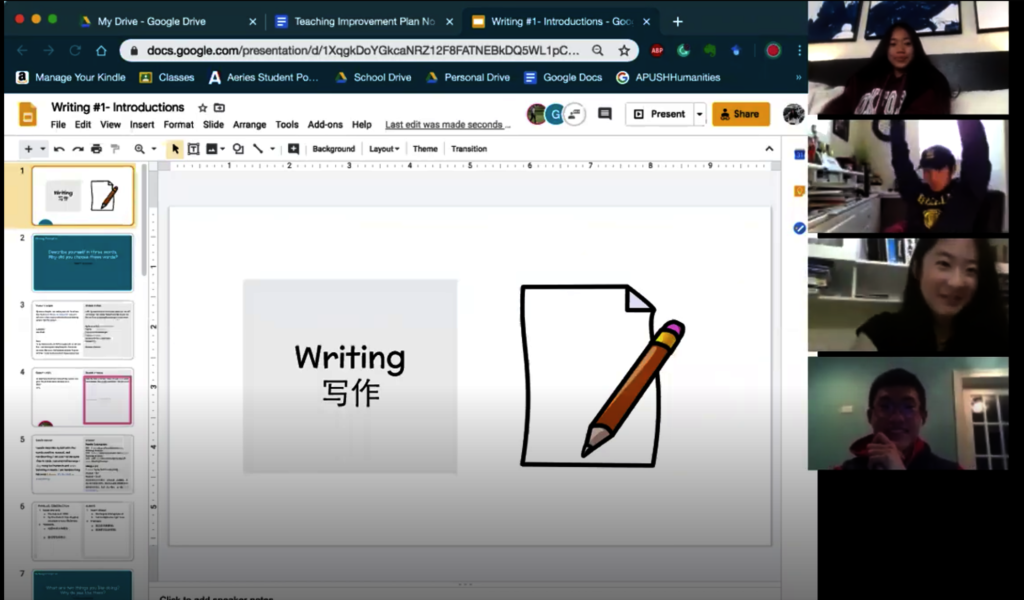Expand the Layout dropdown
Image resolution: width=1024 pixels, height=600 pixels.
tap(384, 149)
